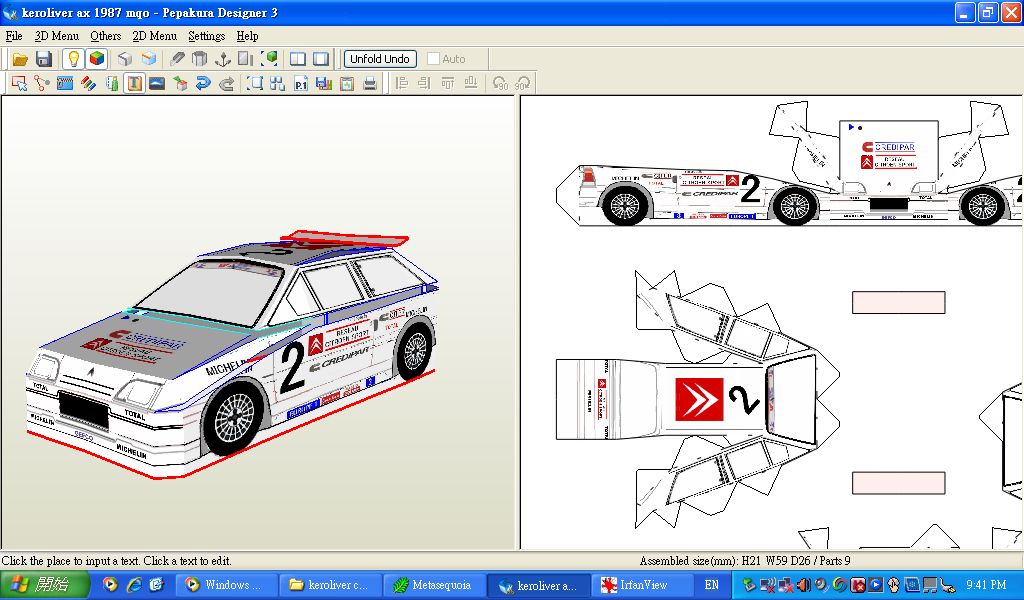Click the select and move arrow tool
The image size is (1024, 600).
pos(19,83)
